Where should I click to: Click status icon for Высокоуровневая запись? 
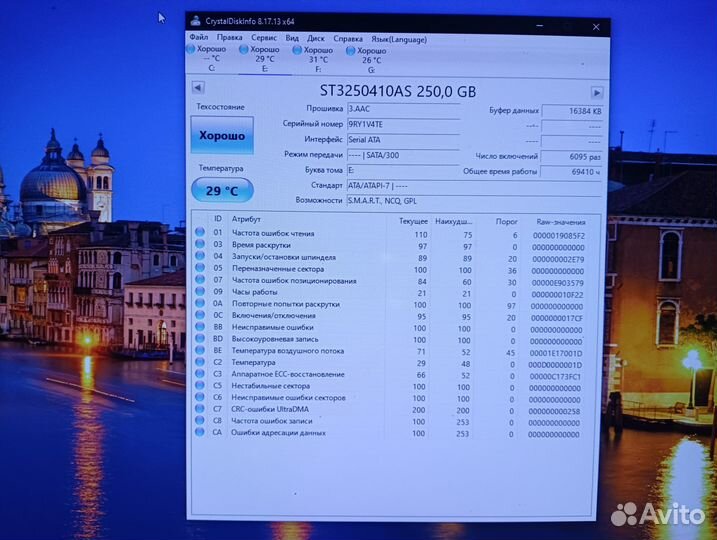[200, 338]
